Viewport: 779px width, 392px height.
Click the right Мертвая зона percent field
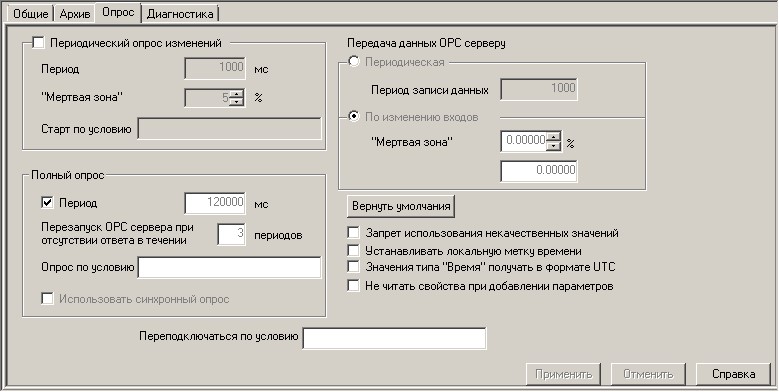(x=524, y=142)
